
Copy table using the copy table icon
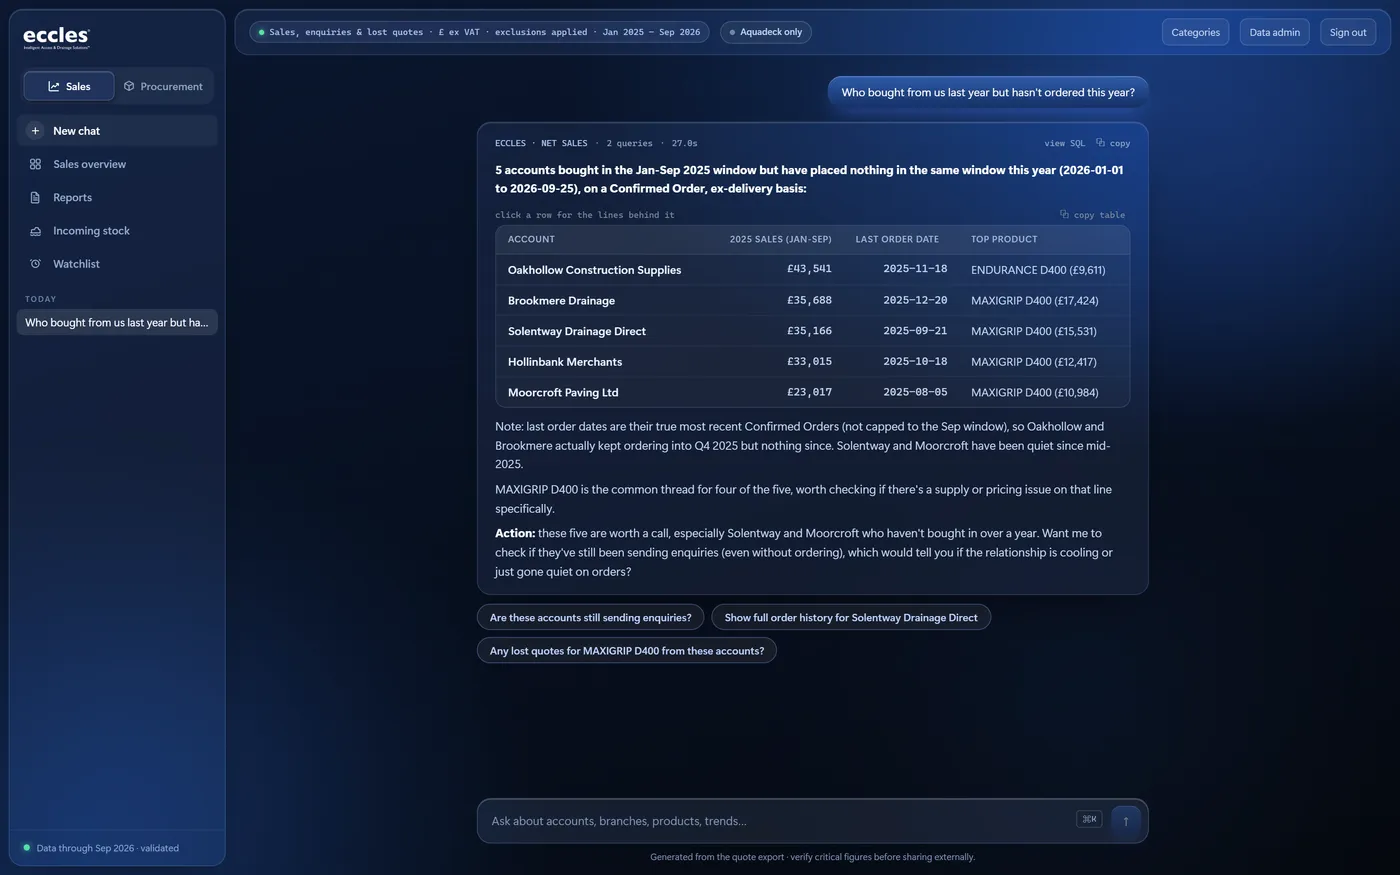tap(1064, 214)
